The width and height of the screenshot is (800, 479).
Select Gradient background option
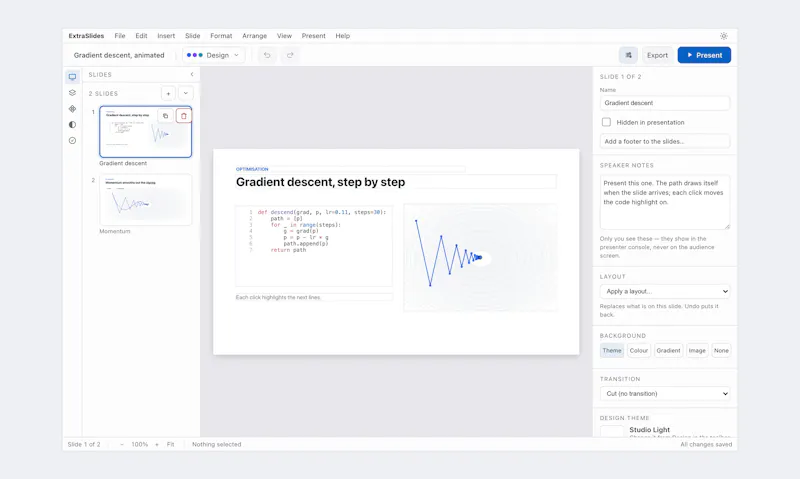pos(668,350)
